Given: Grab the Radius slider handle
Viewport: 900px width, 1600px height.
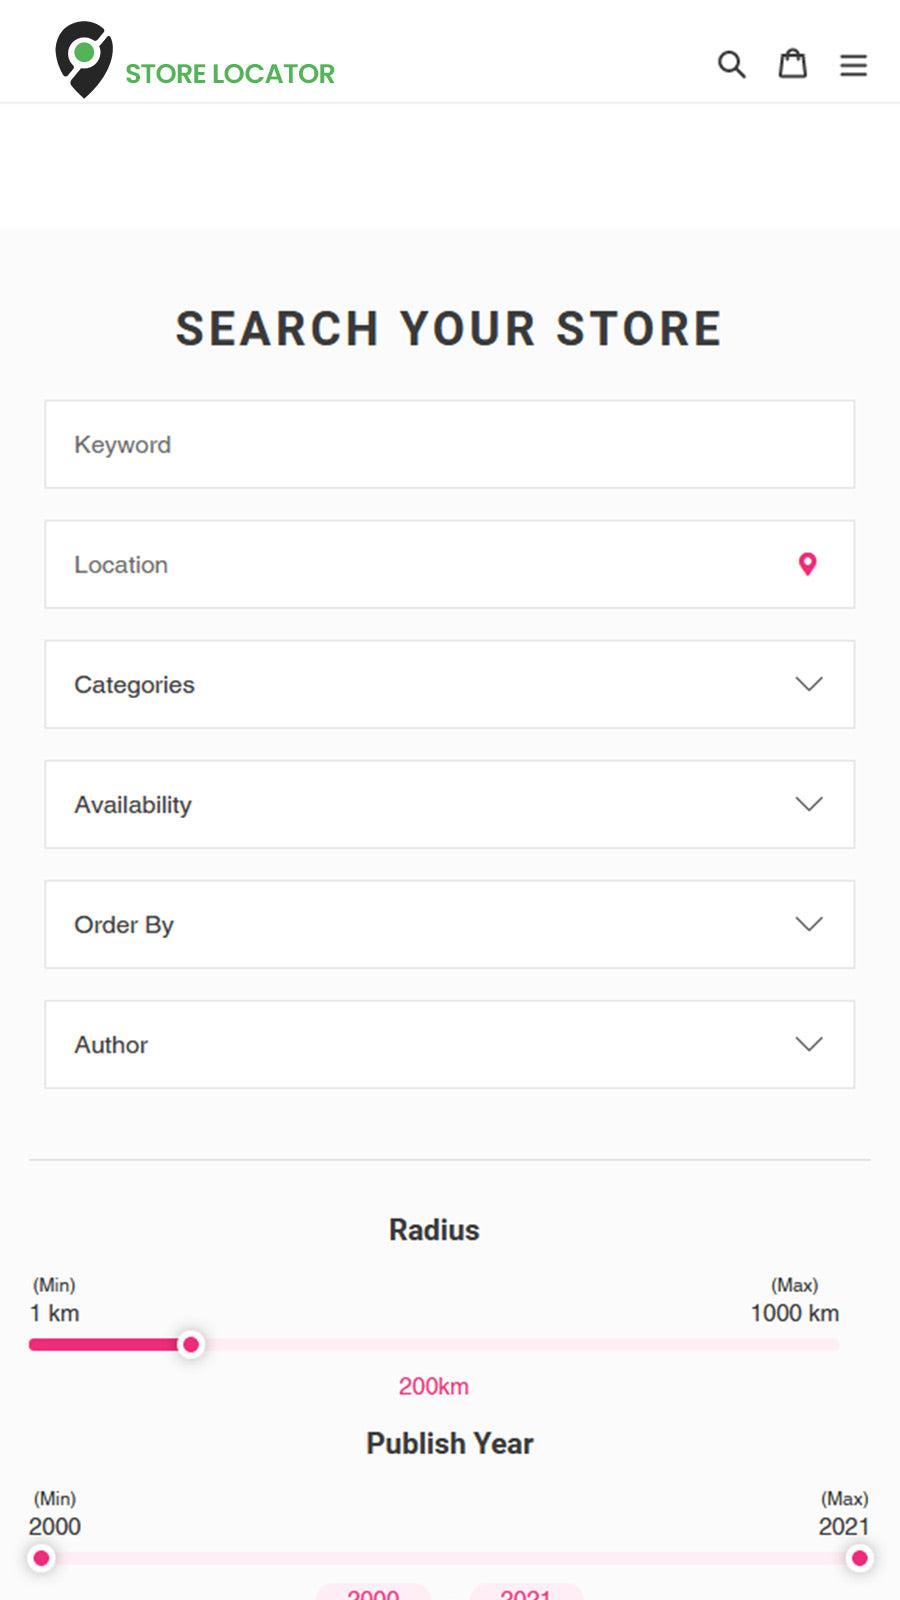Looking at the screenshot, I should point(191,1345).
